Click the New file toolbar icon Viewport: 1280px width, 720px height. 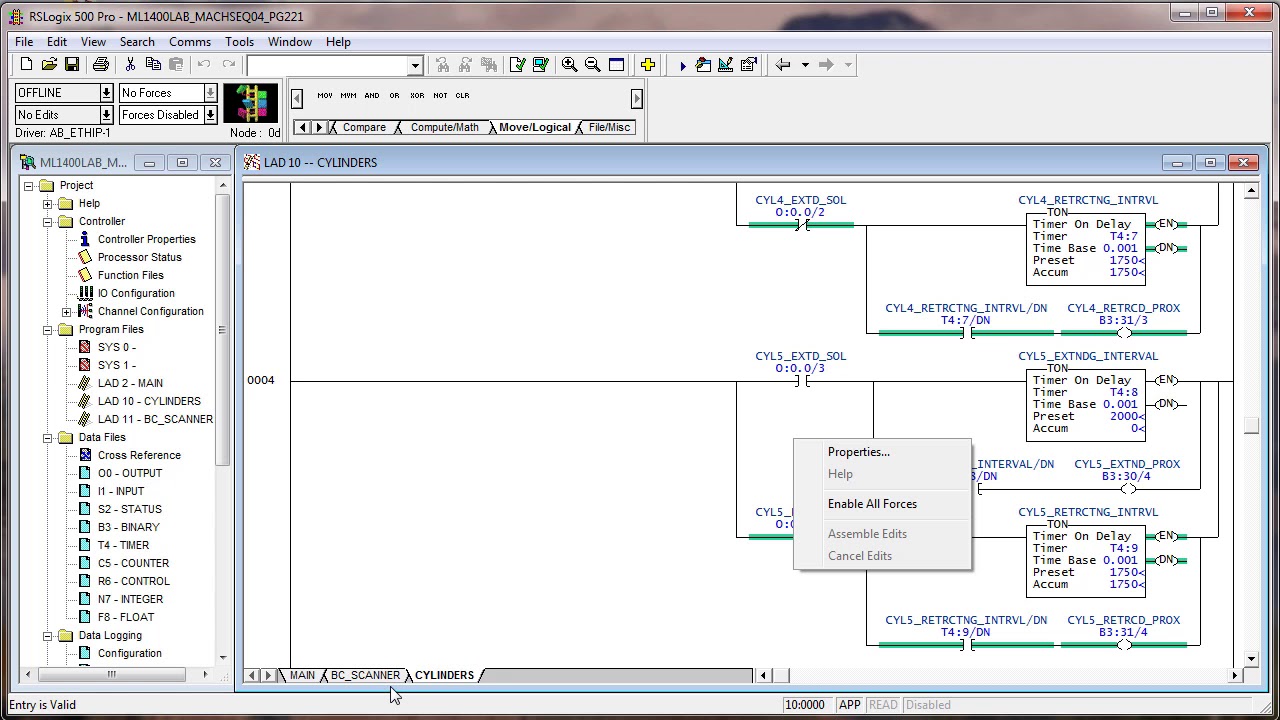point(26,65)
